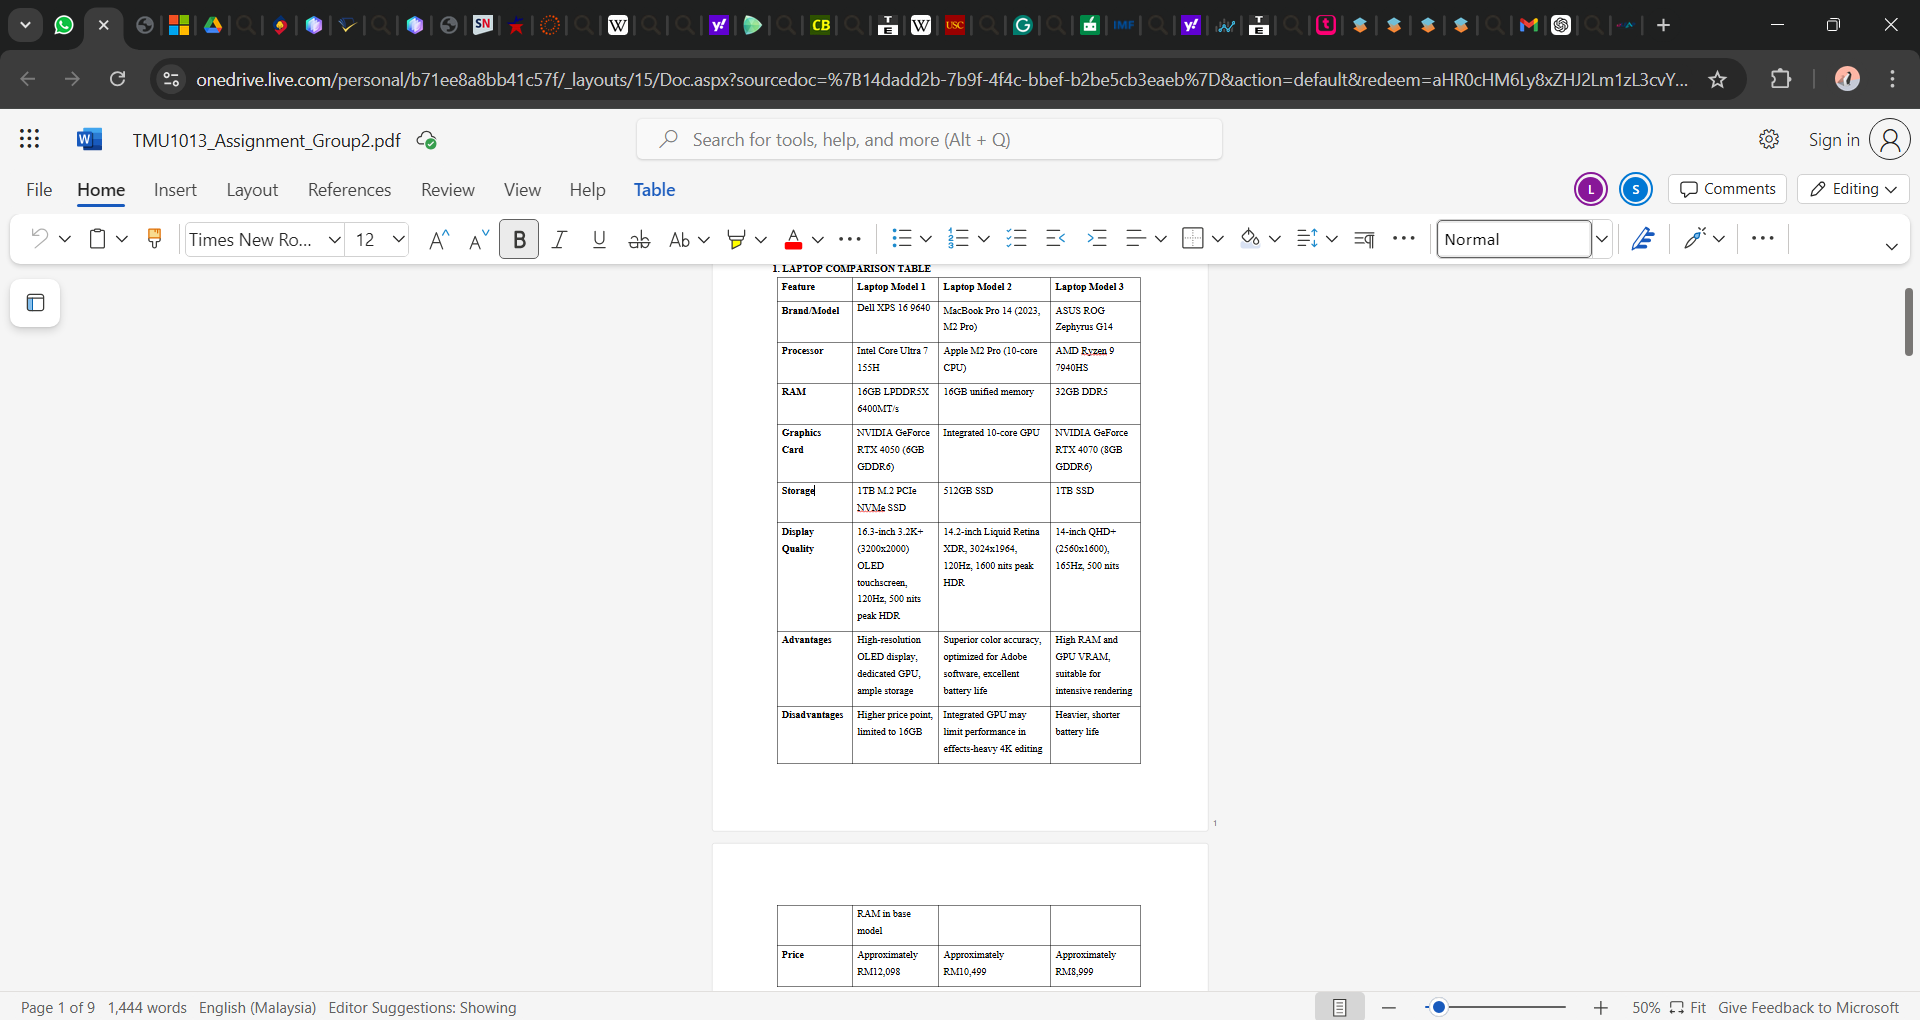Screen dimensions: 1920x1020
Task: Switch to the Review tab
Action: coord(448,190)
